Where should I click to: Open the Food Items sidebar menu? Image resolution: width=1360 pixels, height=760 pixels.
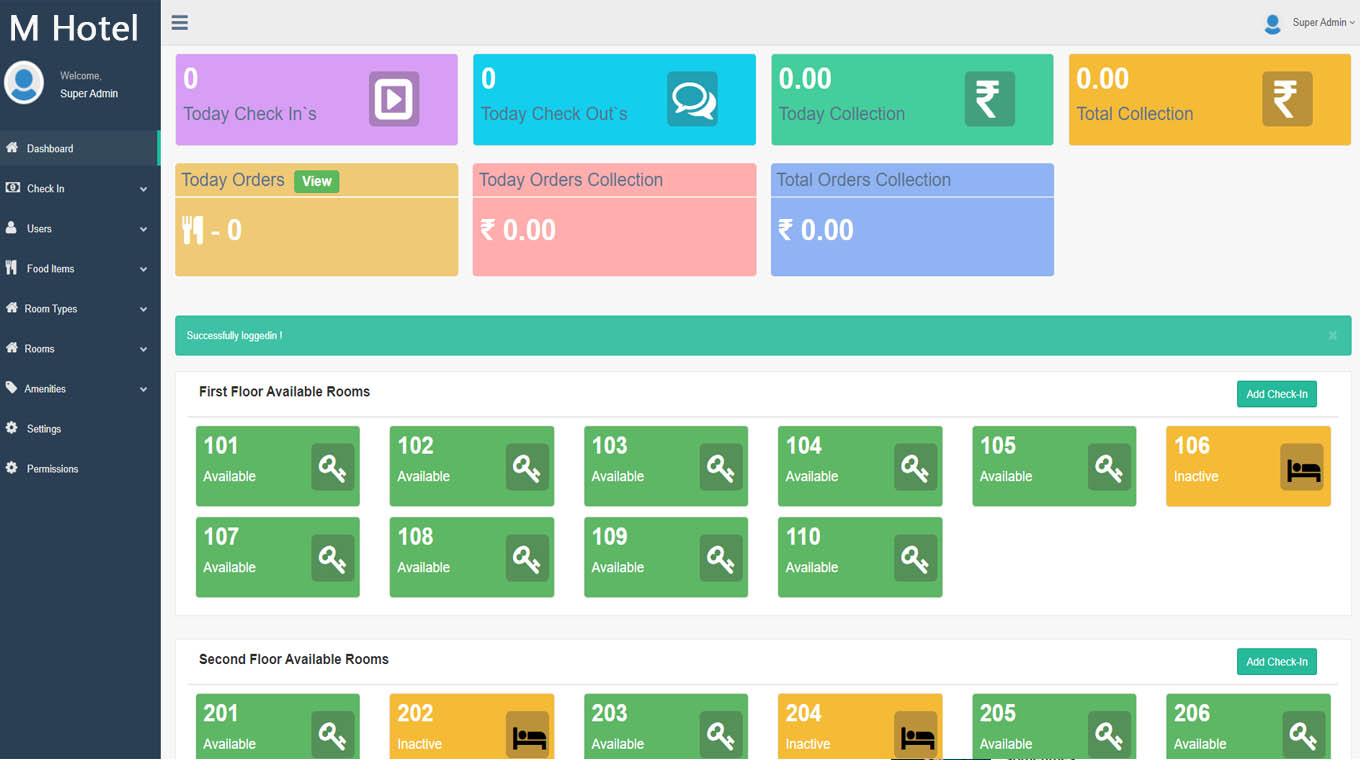point(80,268)
